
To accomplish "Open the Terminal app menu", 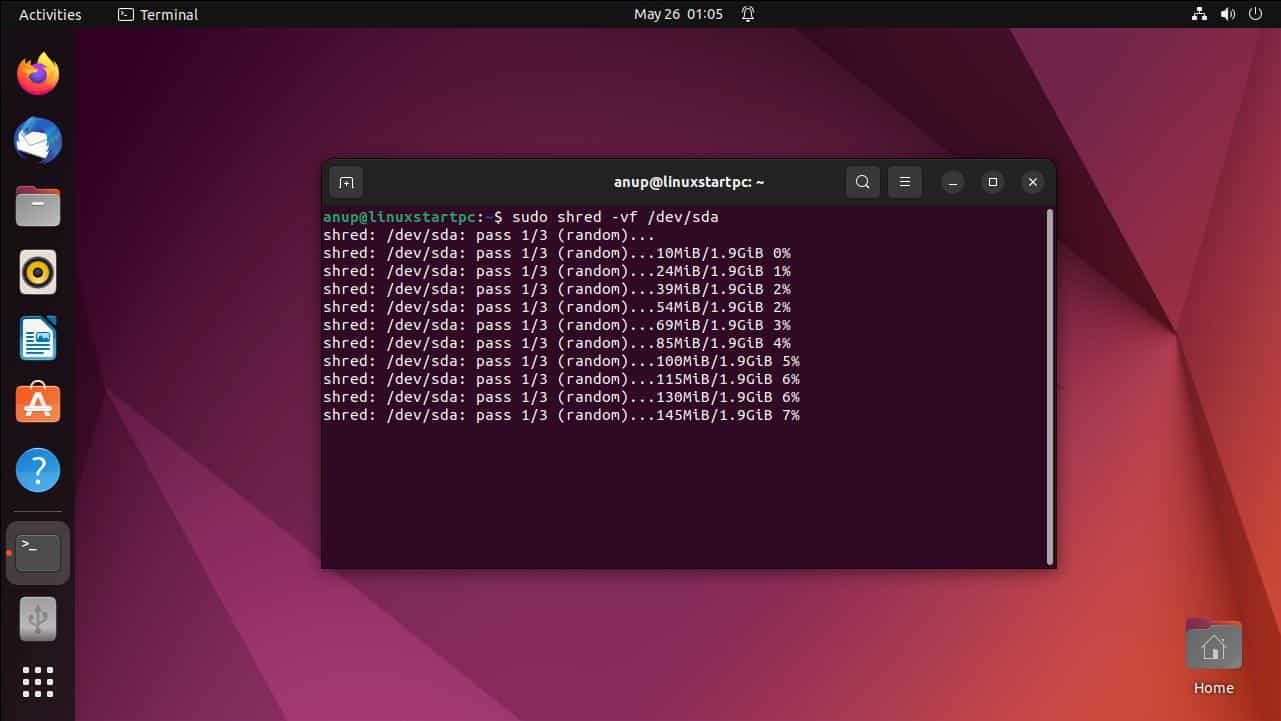I will pos(156,14).
